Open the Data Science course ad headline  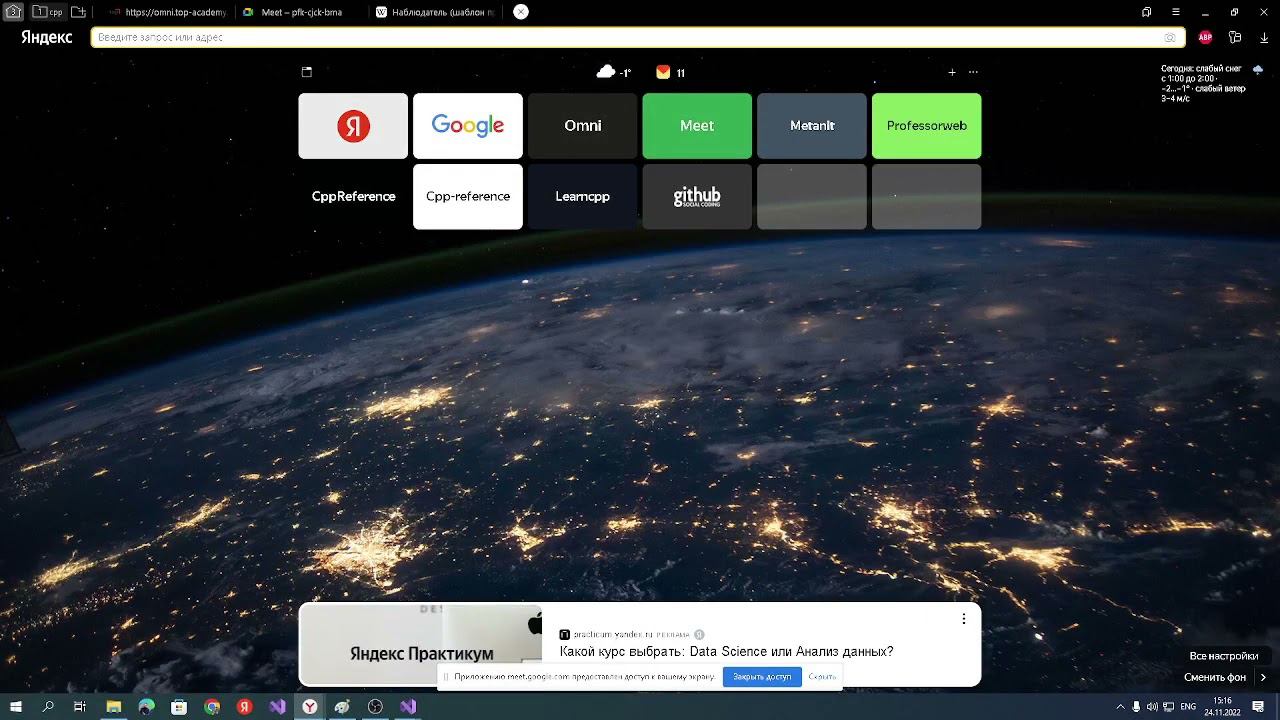click(x=726, y=652)
